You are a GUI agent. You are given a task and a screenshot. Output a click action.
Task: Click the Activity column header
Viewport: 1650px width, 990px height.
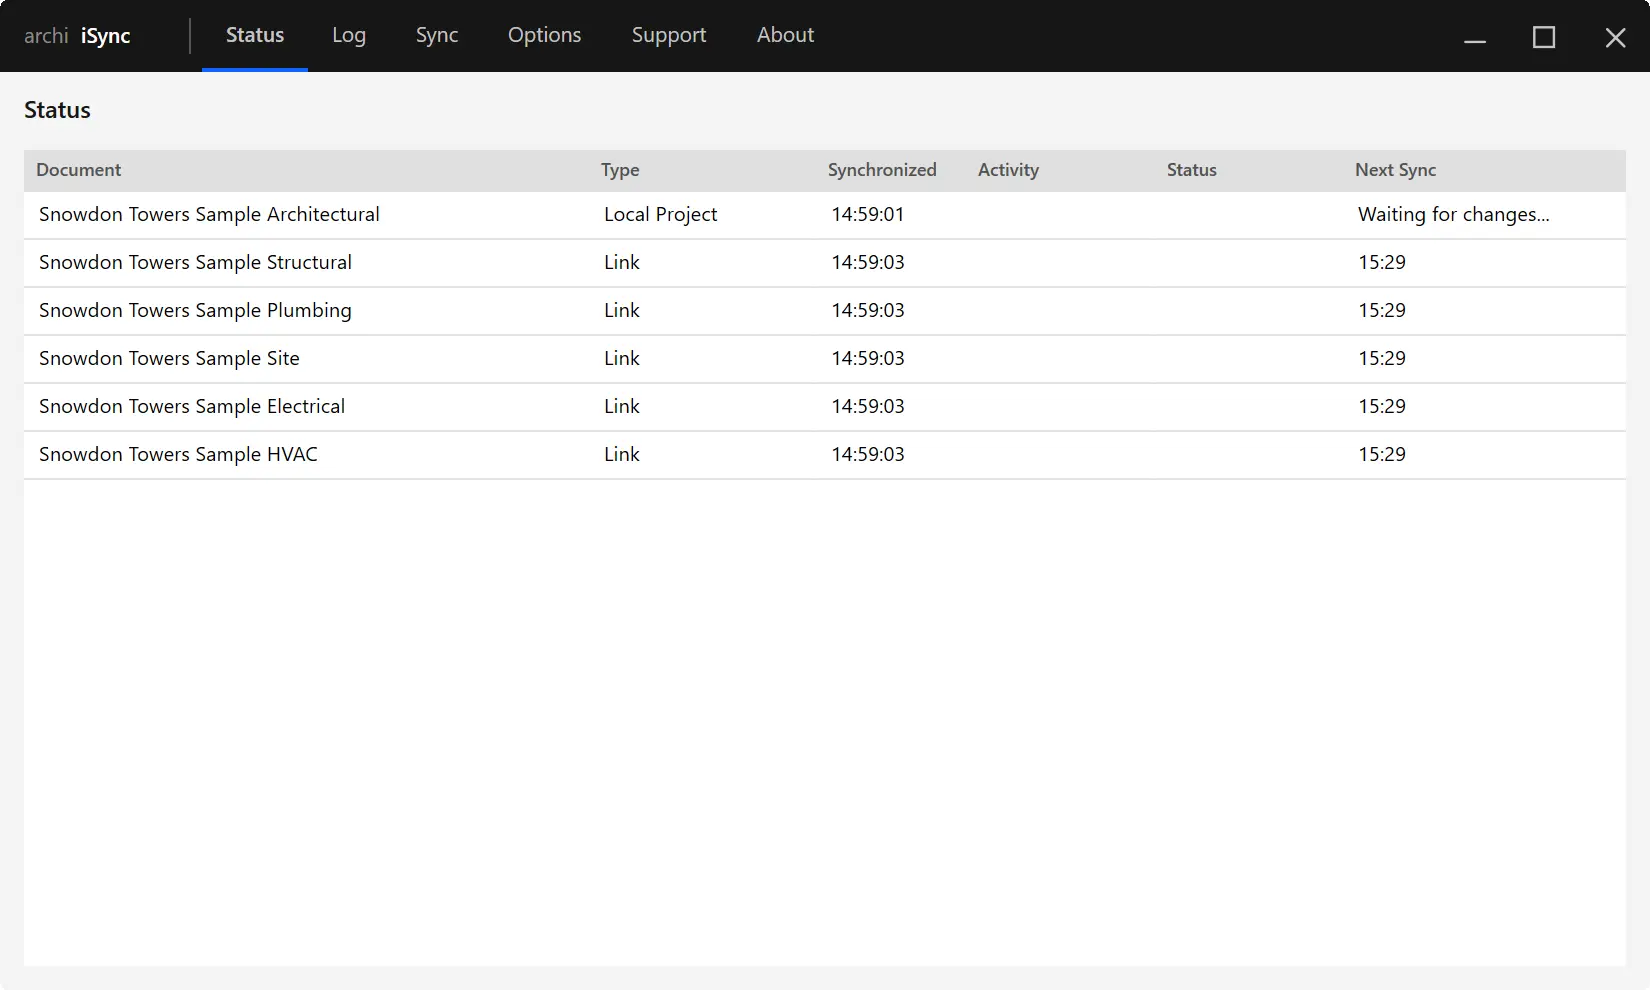pyautogui.click(x=1007, y=170)
